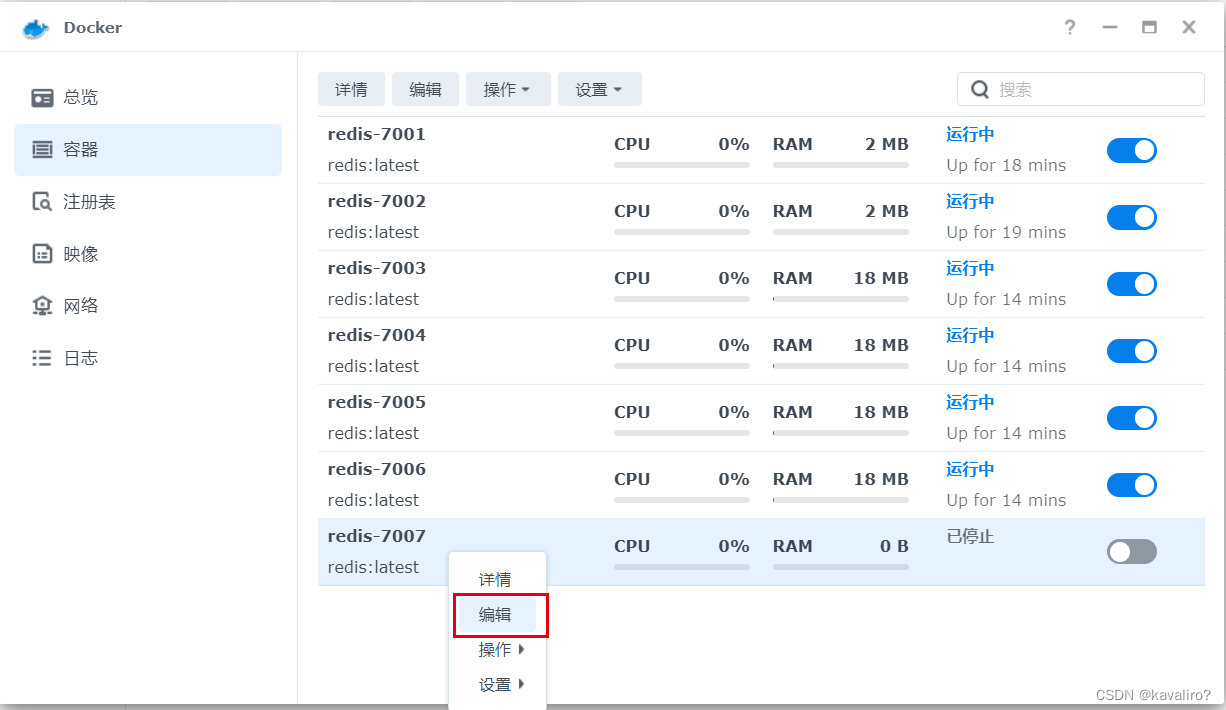
Task: Stop redis-7004 using its toggle
Action: point(1132,351)
